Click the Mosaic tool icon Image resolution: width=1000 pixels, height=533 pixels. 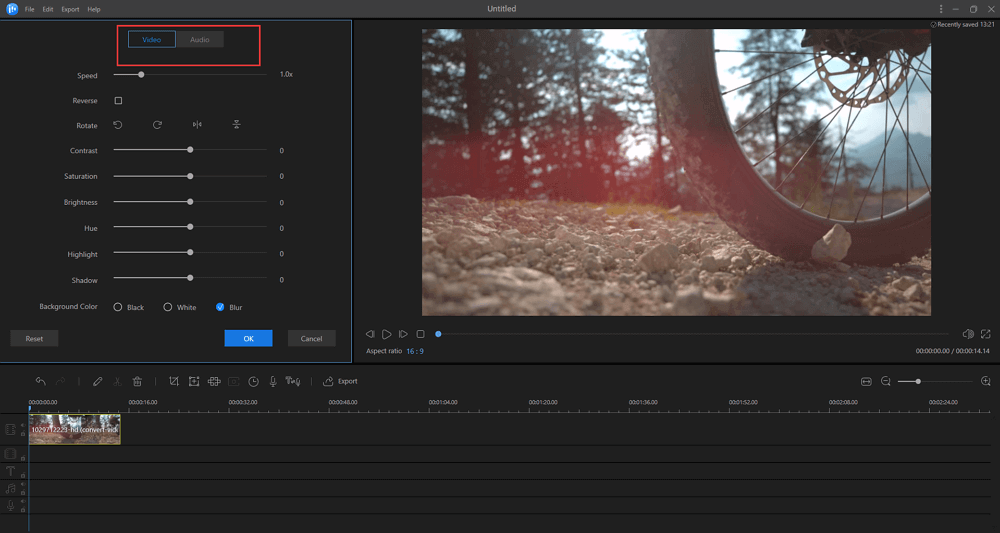[214, 381]
